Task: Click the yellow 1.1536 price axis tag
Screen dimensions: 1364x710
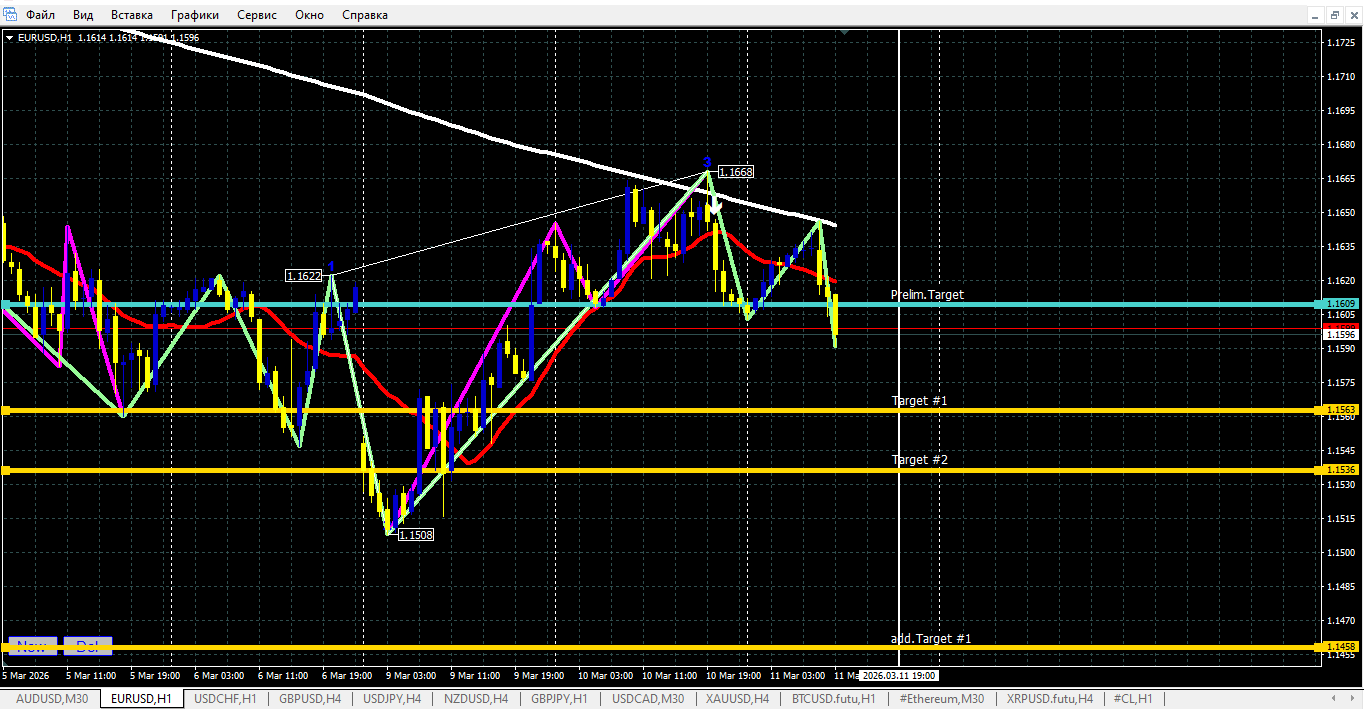Action: (x=1341, y=470)
